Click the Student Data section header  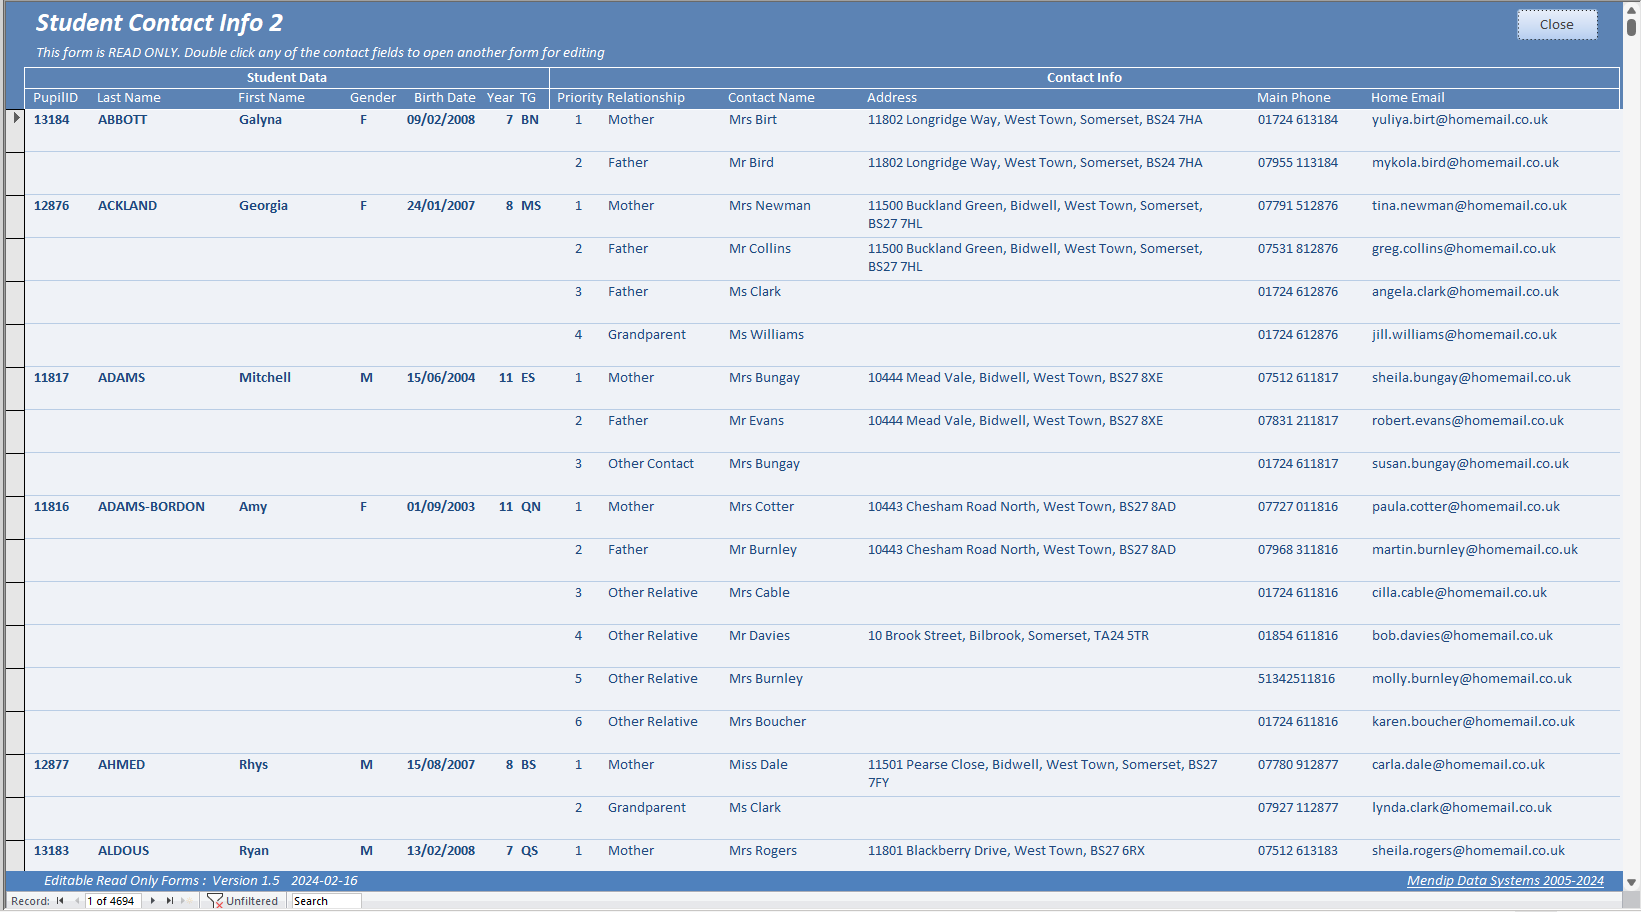(287, 78)
